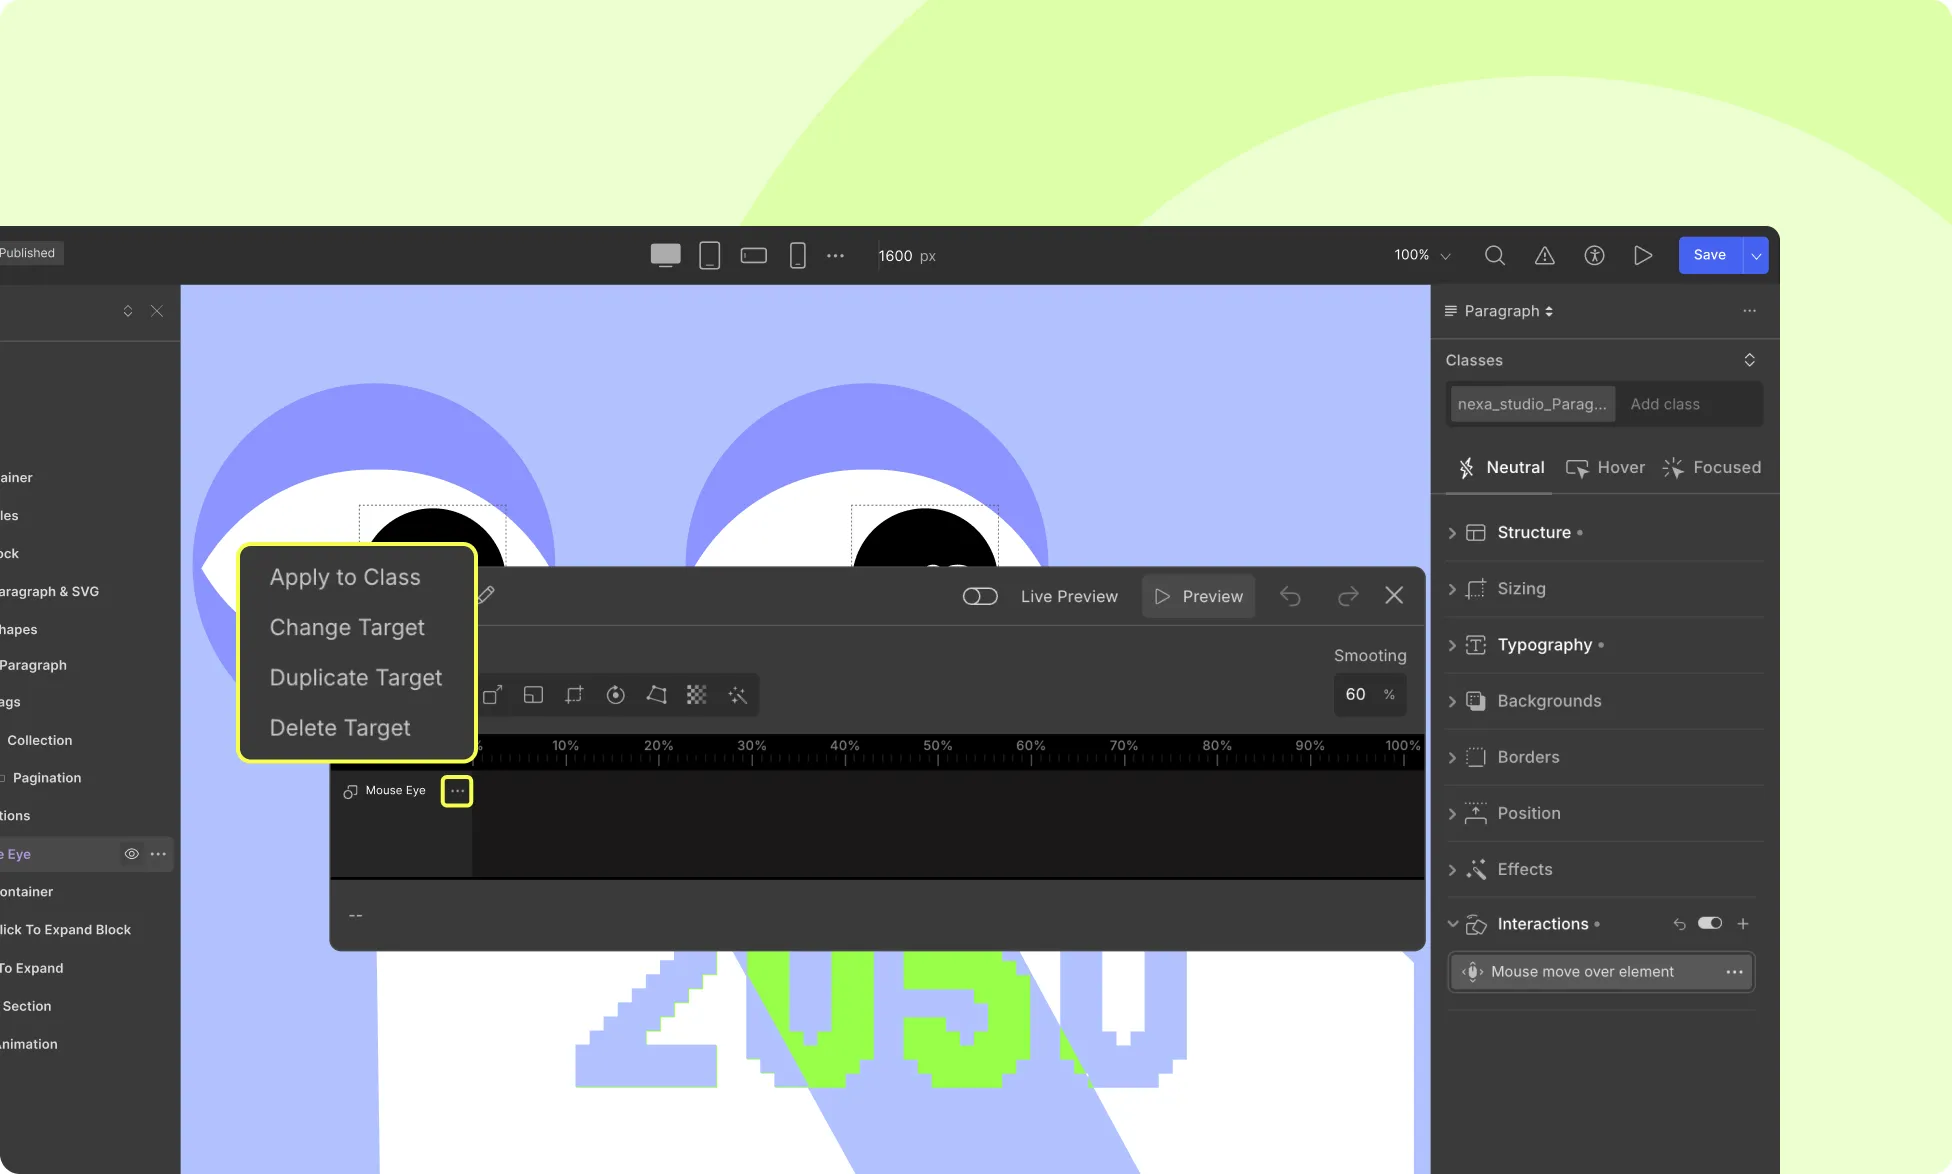Viewport: 1952px width, 1174px height.
Task: Toggle the Live Preview switch
Action: (980, 597)
